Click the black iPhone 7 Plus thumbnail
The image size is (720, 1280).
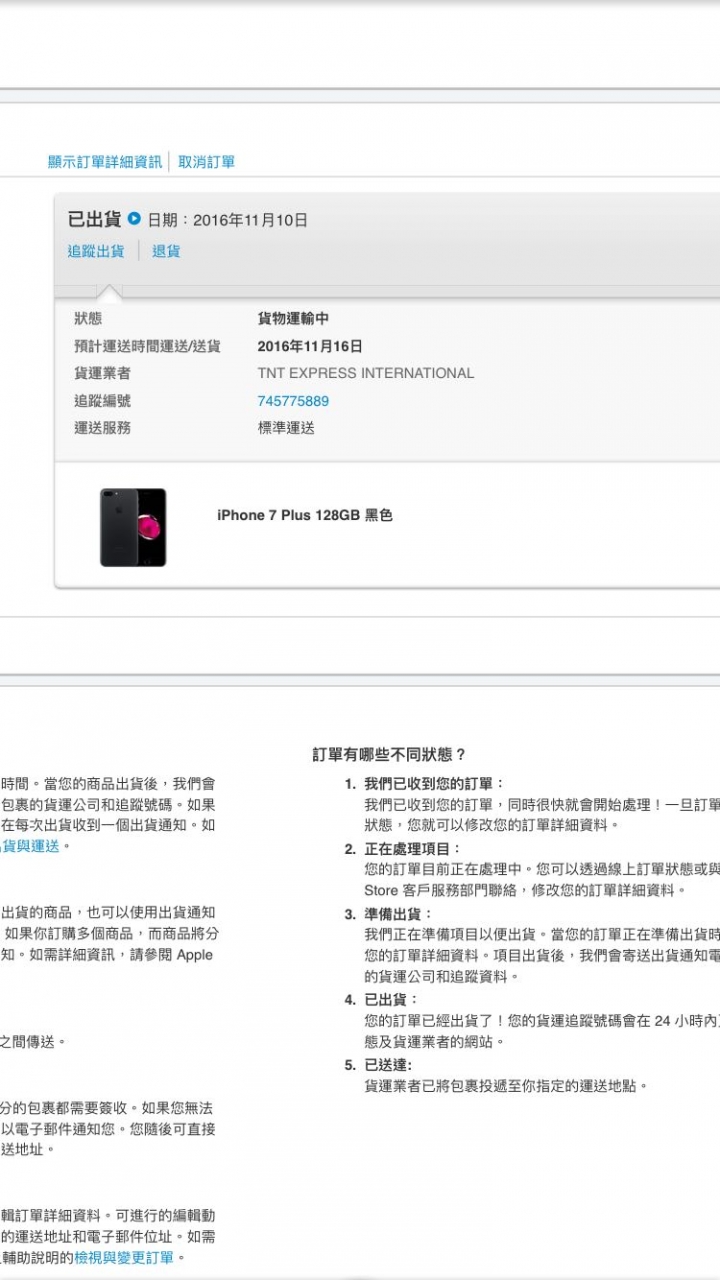pyautogui.click(x=133, y=527)
